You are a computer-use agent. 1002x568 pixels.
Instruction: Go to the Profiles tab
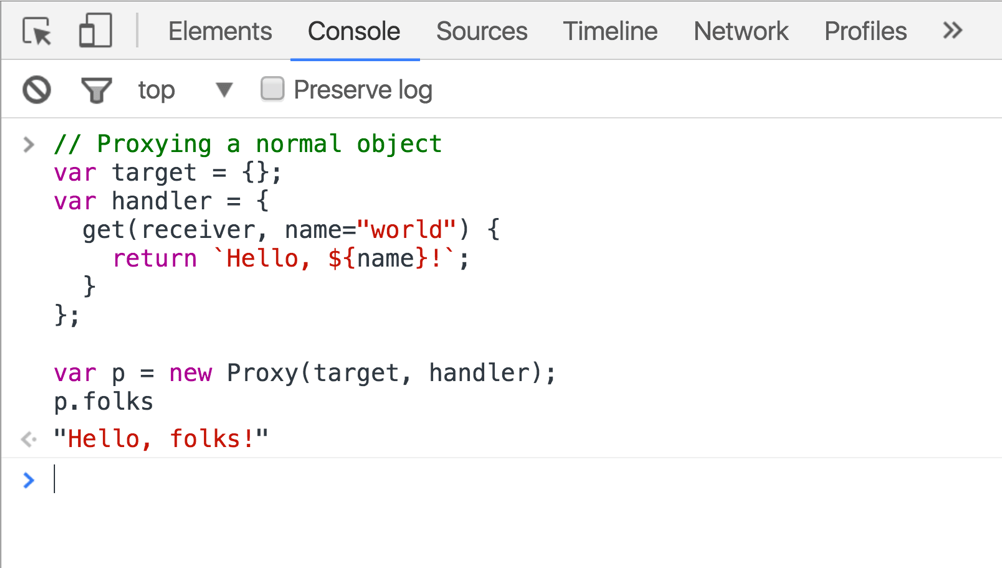865,31
